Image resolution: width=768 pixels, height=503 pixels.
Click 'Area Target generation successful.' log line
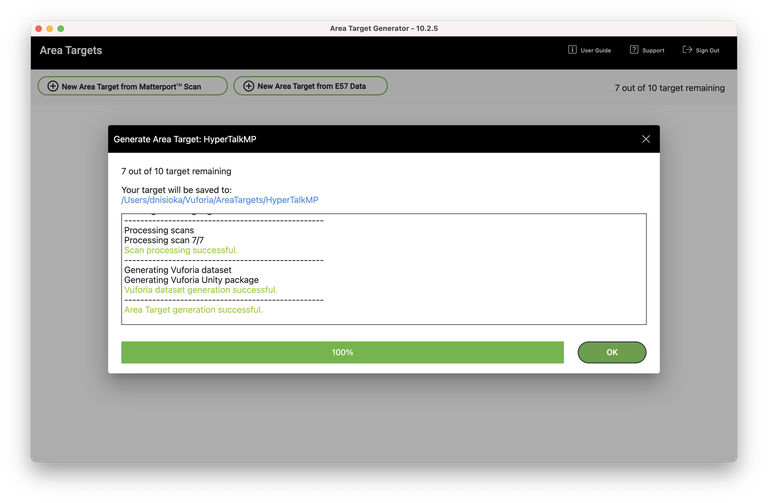(x=193, y=310)
